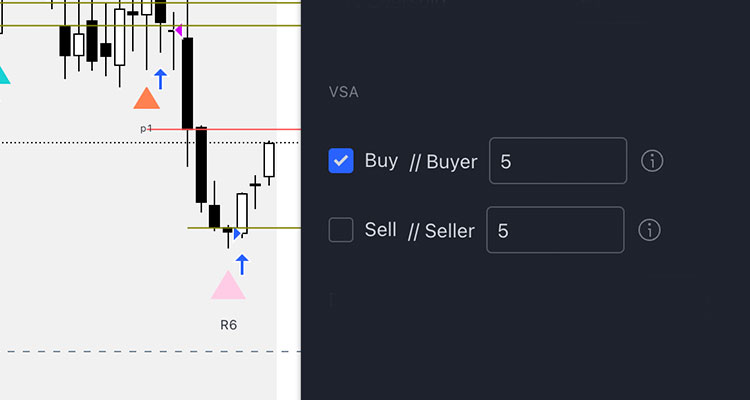Open the info icon next to Seller
The image size is (750, 400).
pos(650,230)
